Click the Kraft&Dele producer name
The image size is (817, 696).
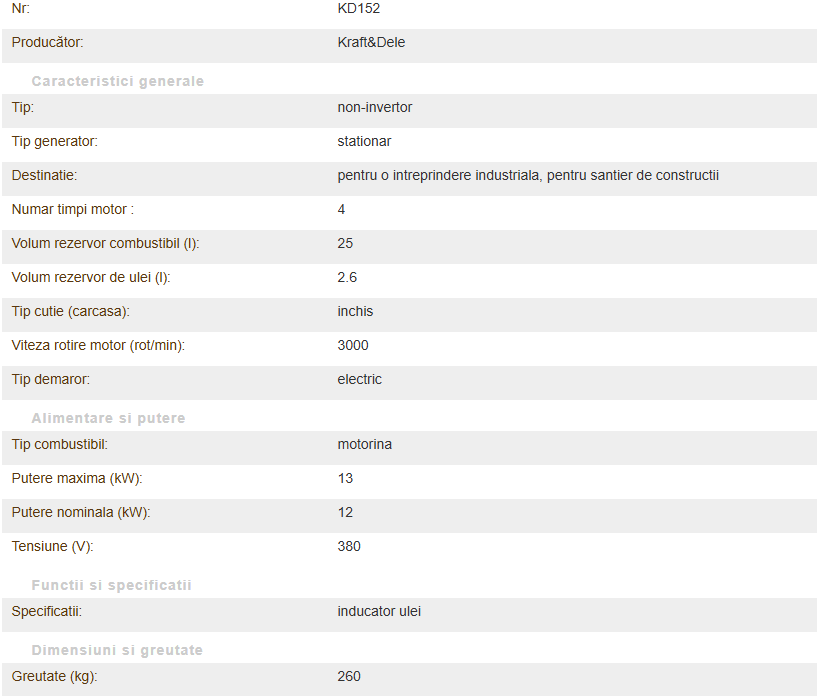pyautogui.click(x=371, y=42)
